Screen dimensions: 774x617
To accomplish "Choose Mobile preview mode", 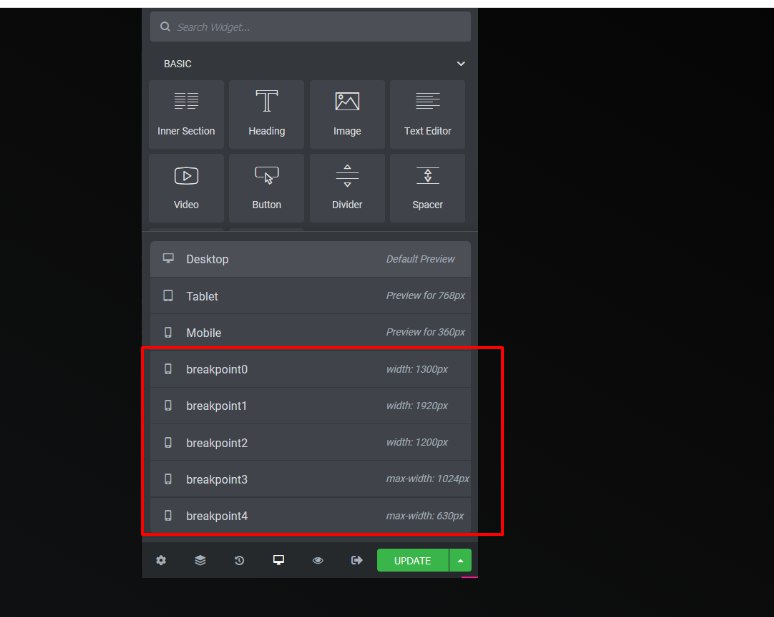I will point(310,332).
